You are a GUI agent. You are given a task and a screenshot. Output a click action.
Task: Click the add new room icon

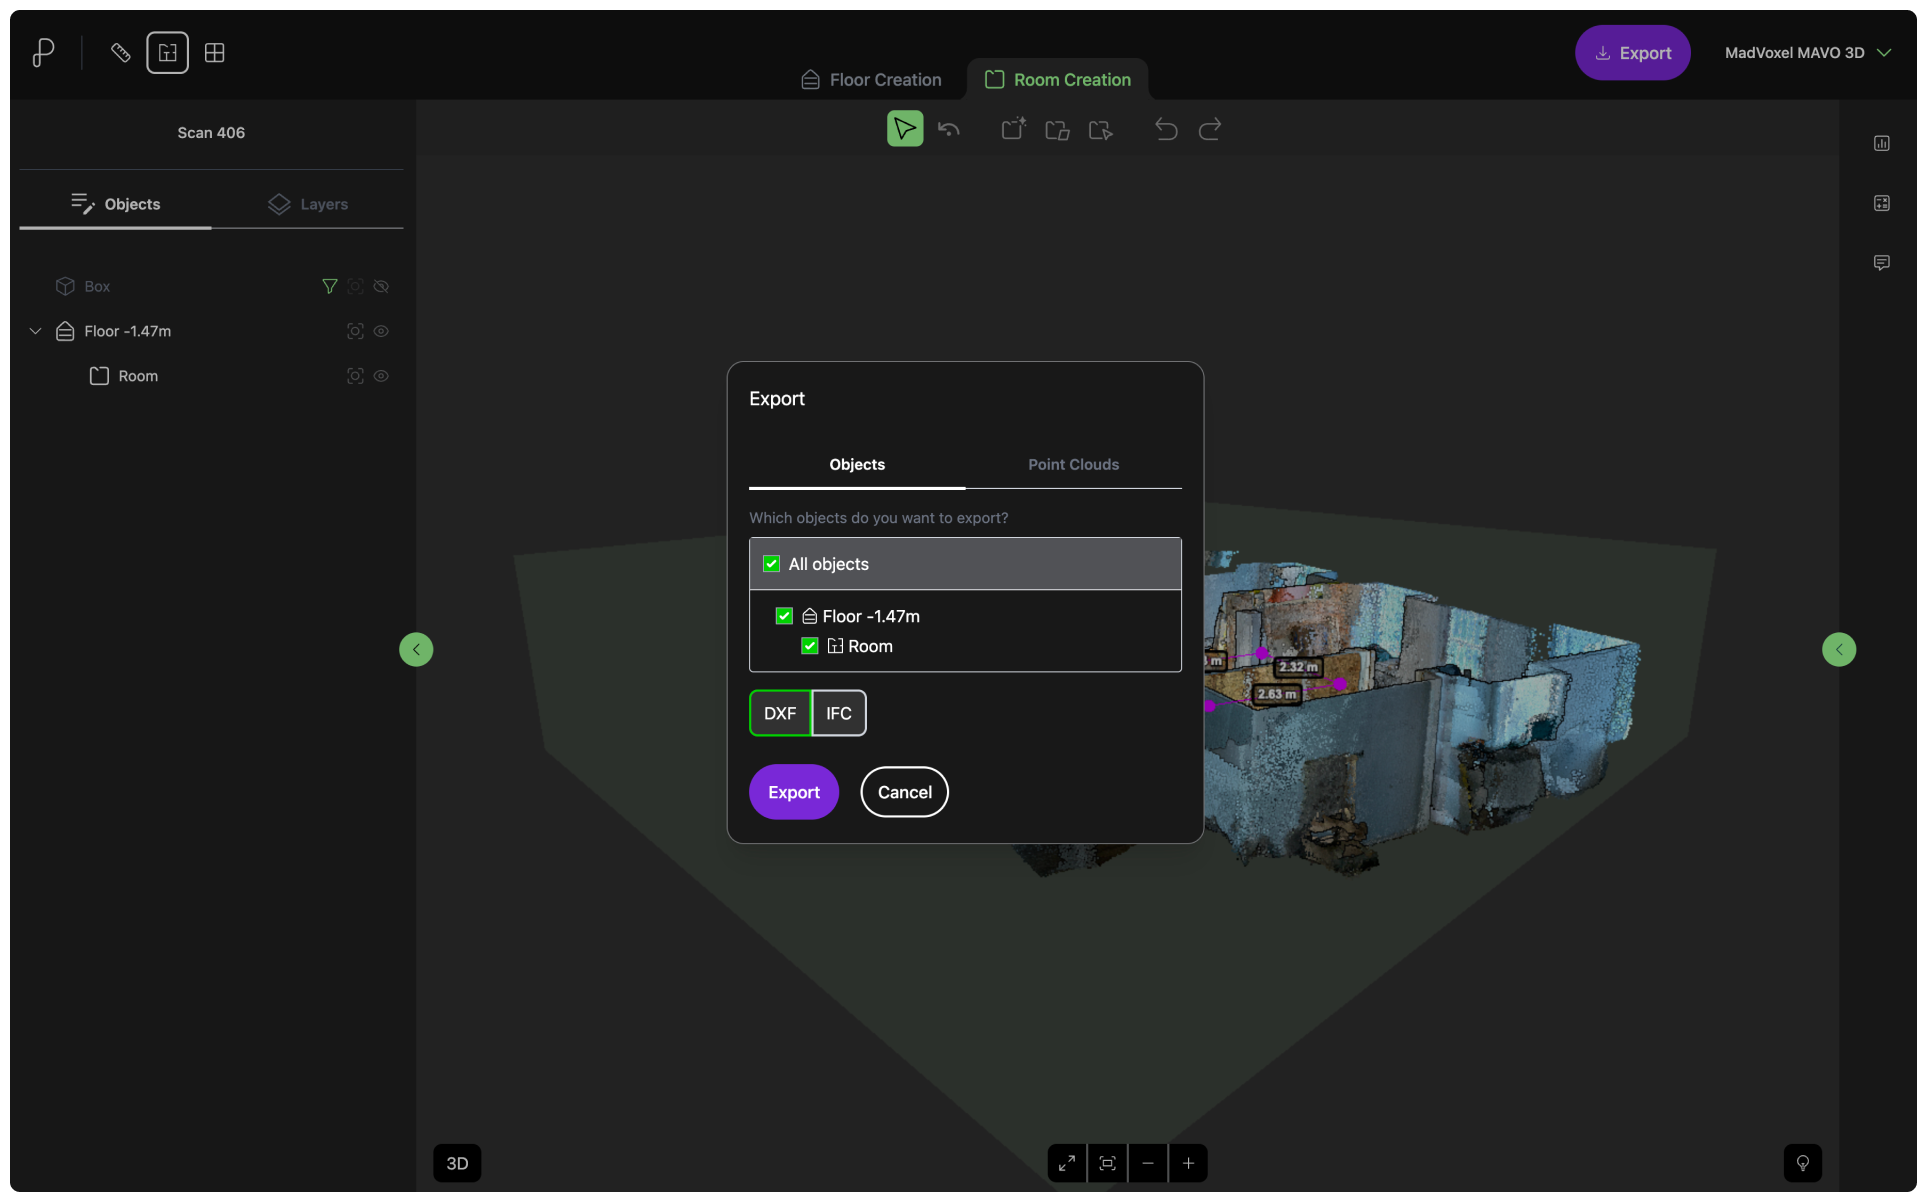click(1013, 129)
